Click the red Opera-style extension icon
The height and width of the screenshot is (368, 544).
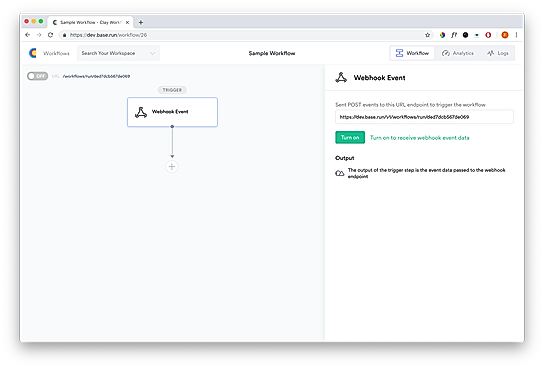[x=488, y=35]
